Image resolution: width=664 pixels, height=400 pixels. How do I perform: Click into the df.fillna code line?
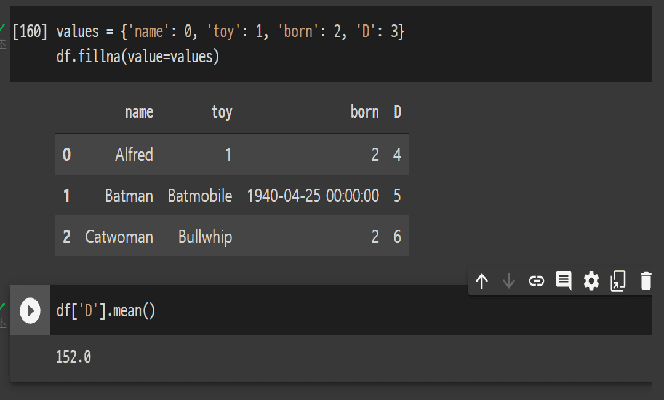point(138,57)
